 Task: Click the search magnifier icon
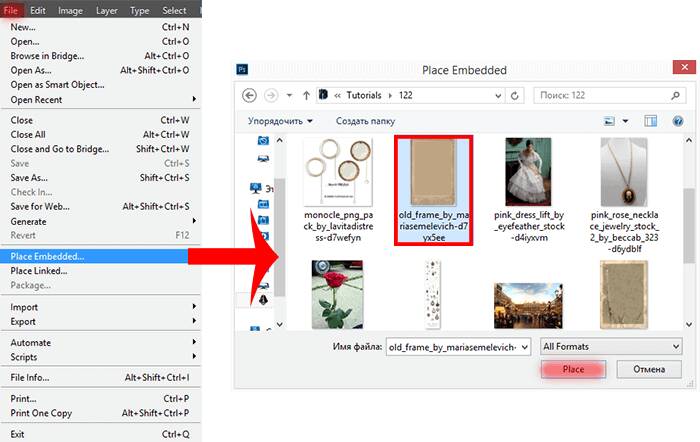click(675, 95)
